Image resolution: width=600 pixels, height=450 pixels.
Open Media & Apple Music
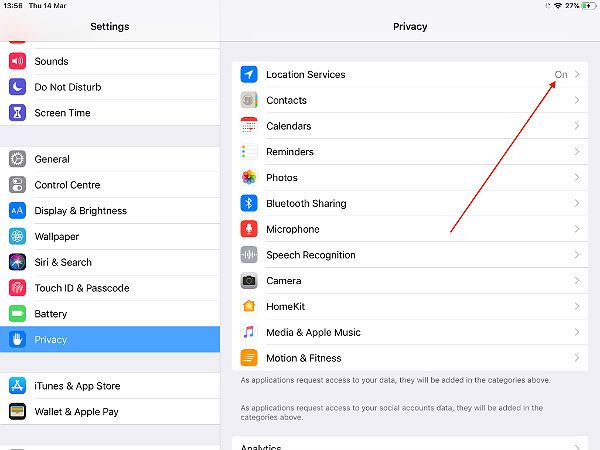410,332
